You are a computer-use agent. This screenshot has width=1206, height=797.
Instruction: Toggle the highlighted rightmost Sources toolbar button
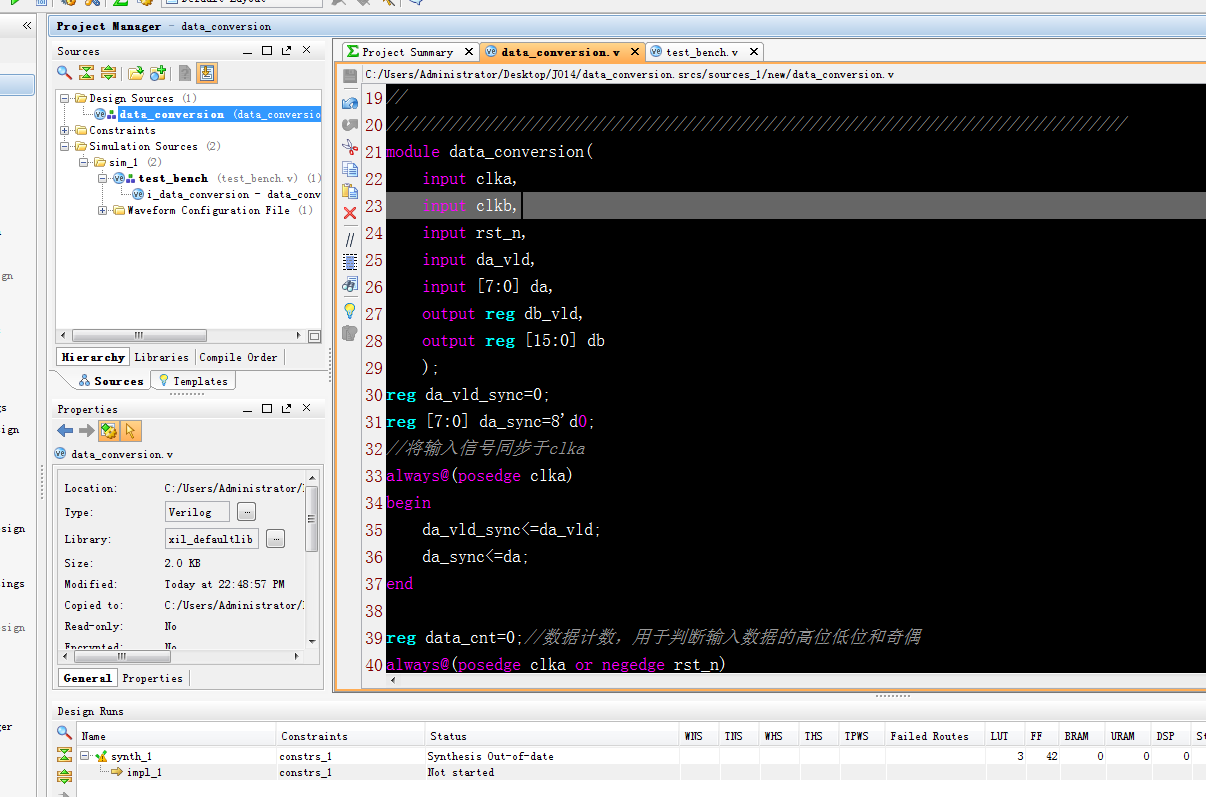pos(207,73)
